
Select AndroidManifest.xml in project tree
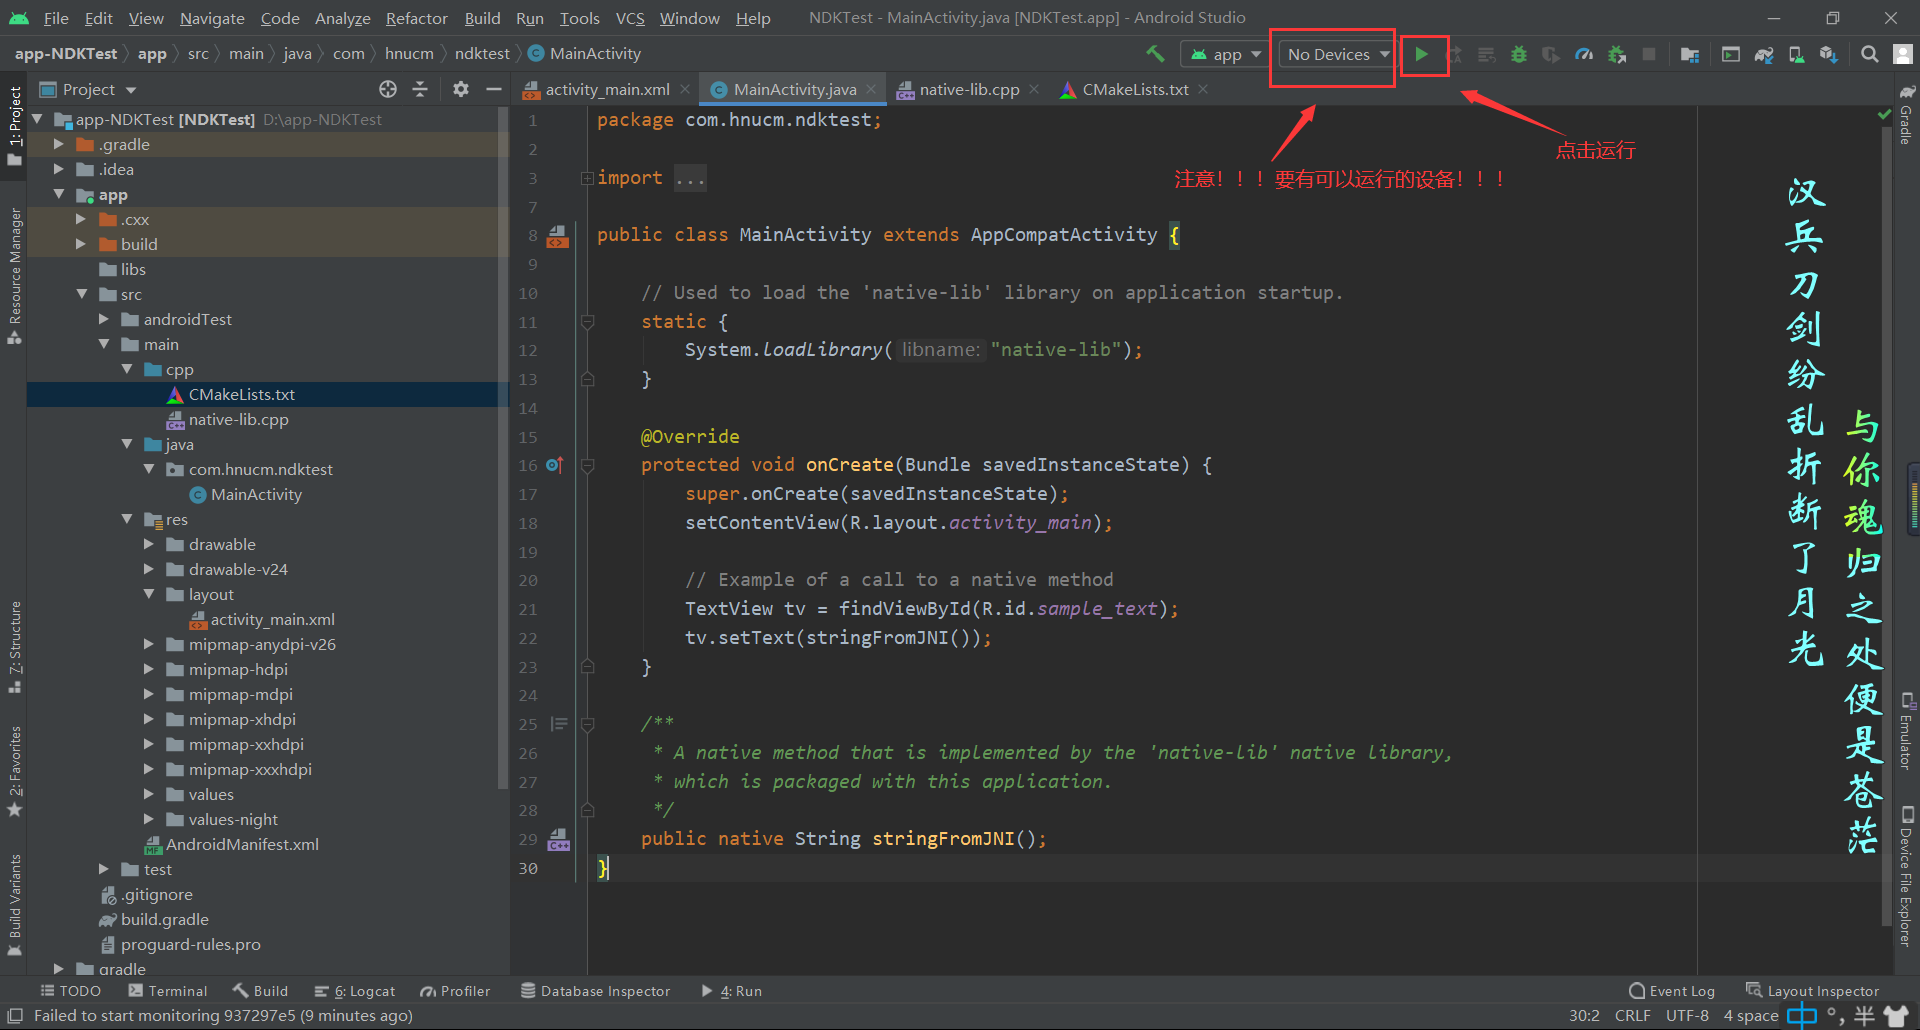coord(242,844)
